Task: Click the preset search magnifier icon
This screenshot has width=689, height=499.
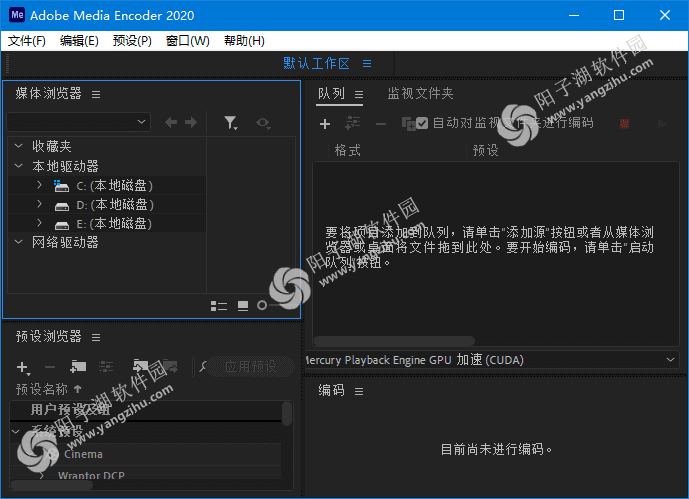Action: click(x=203, y=366)
